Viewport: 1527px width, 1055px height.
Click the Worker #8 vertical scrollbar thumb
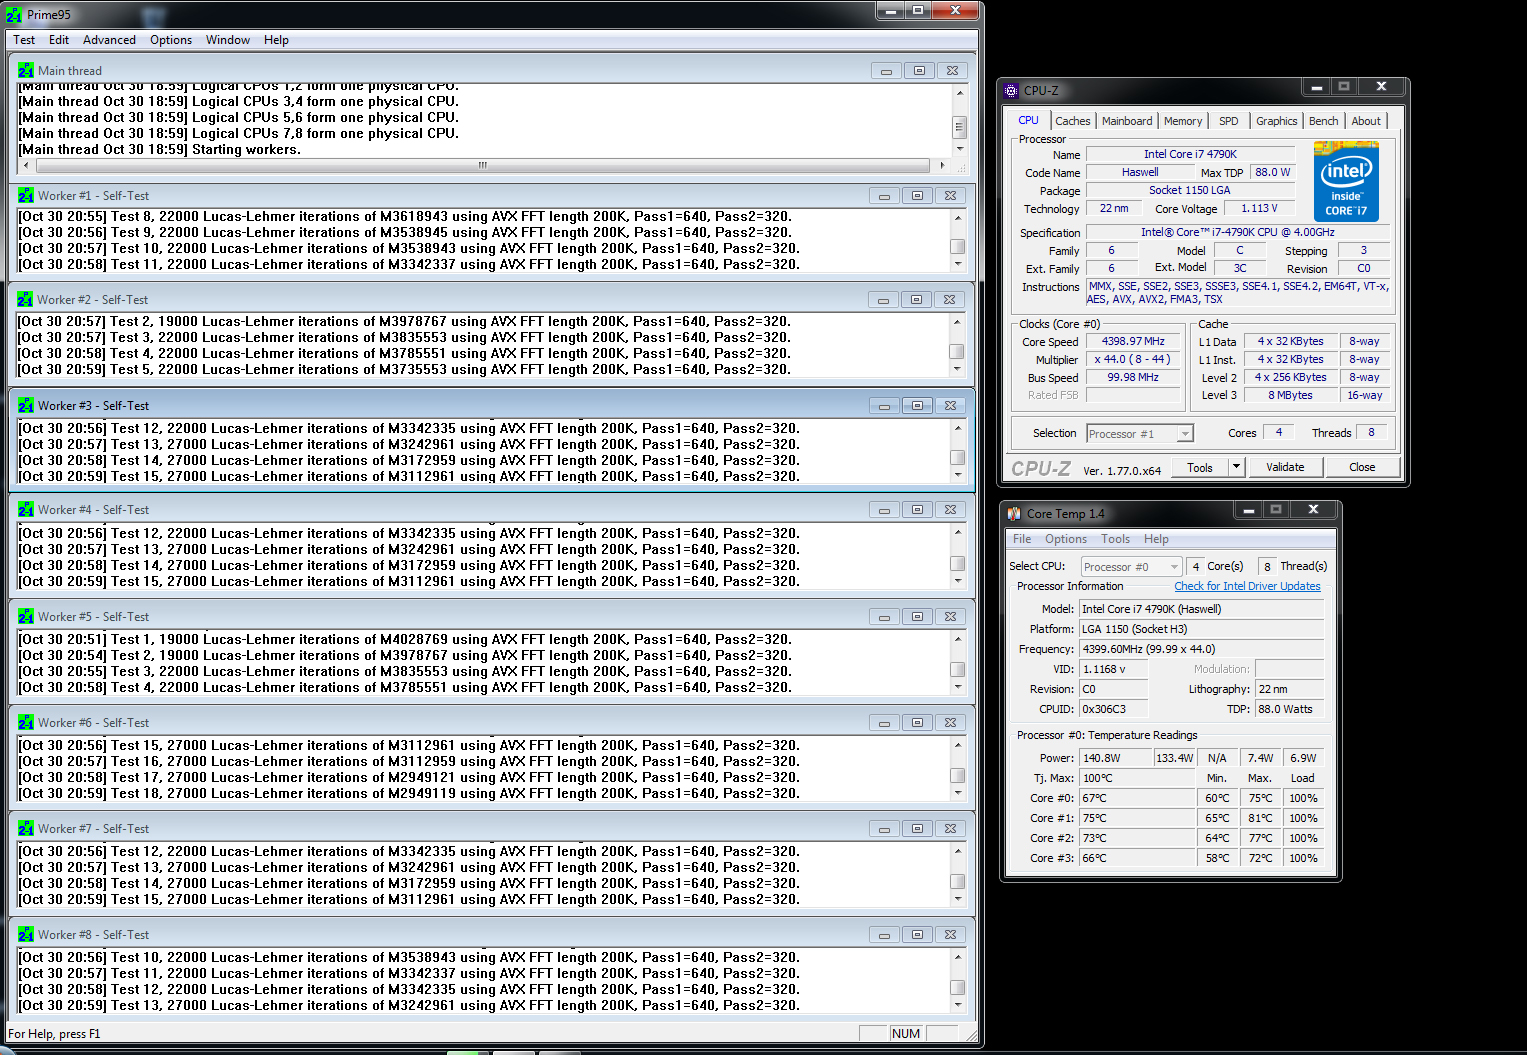pos(958,987)
